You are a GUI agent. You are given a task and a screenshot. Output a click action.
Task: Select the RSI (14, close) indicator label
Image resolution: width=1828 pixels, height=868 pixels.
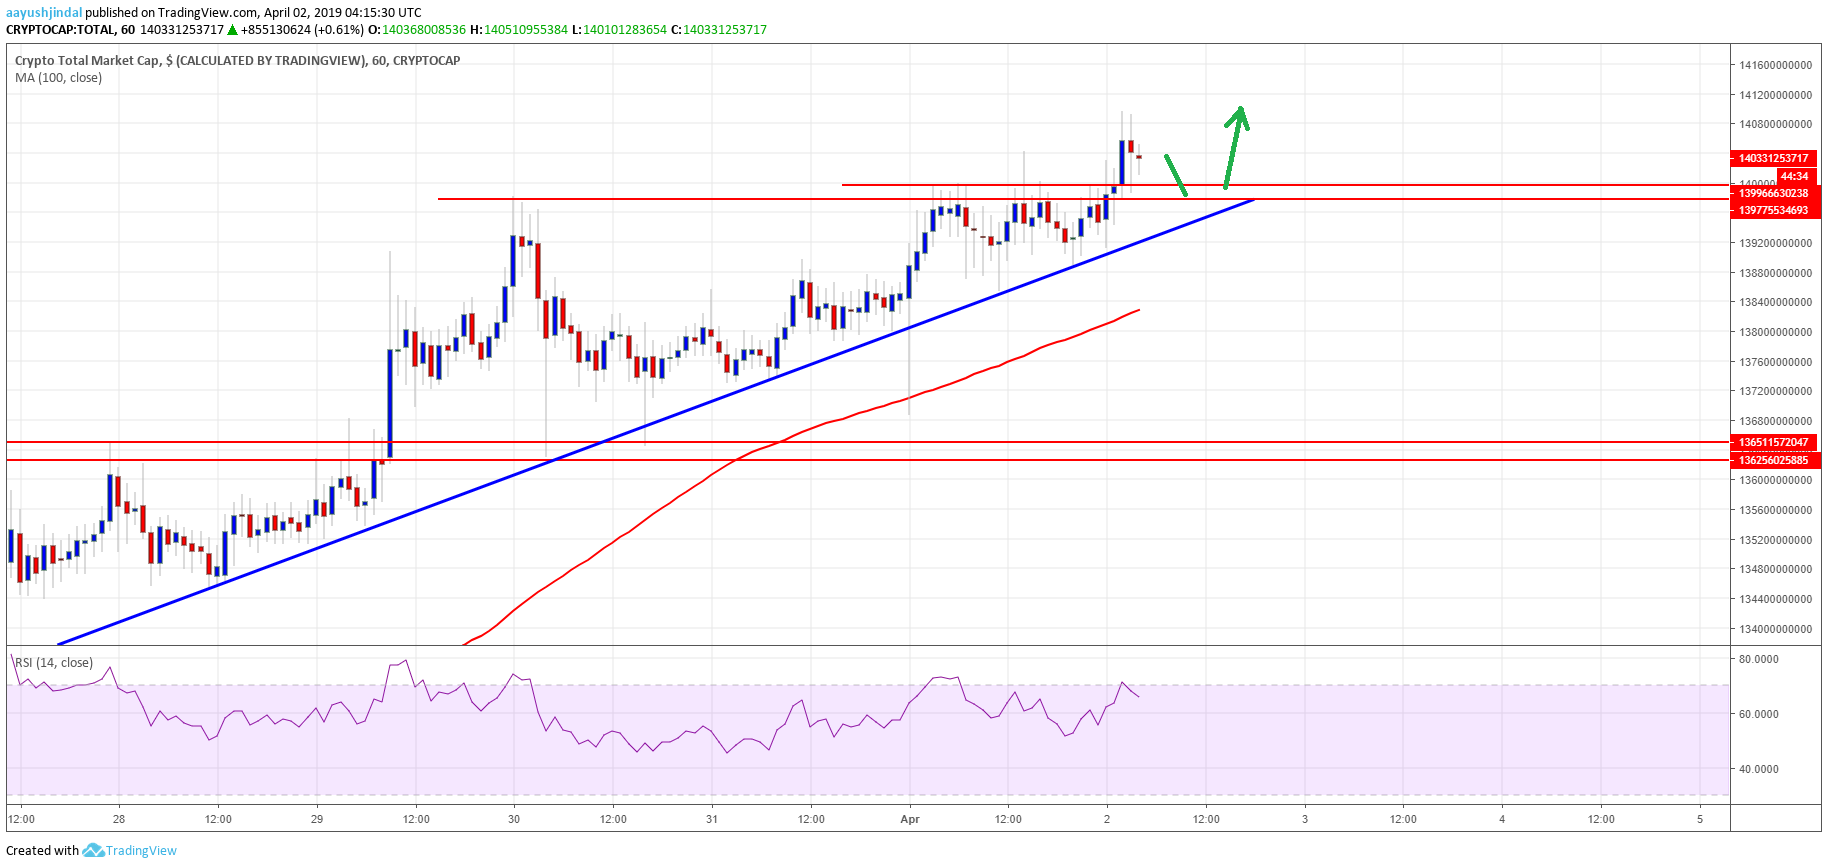(x=54, y=663)
